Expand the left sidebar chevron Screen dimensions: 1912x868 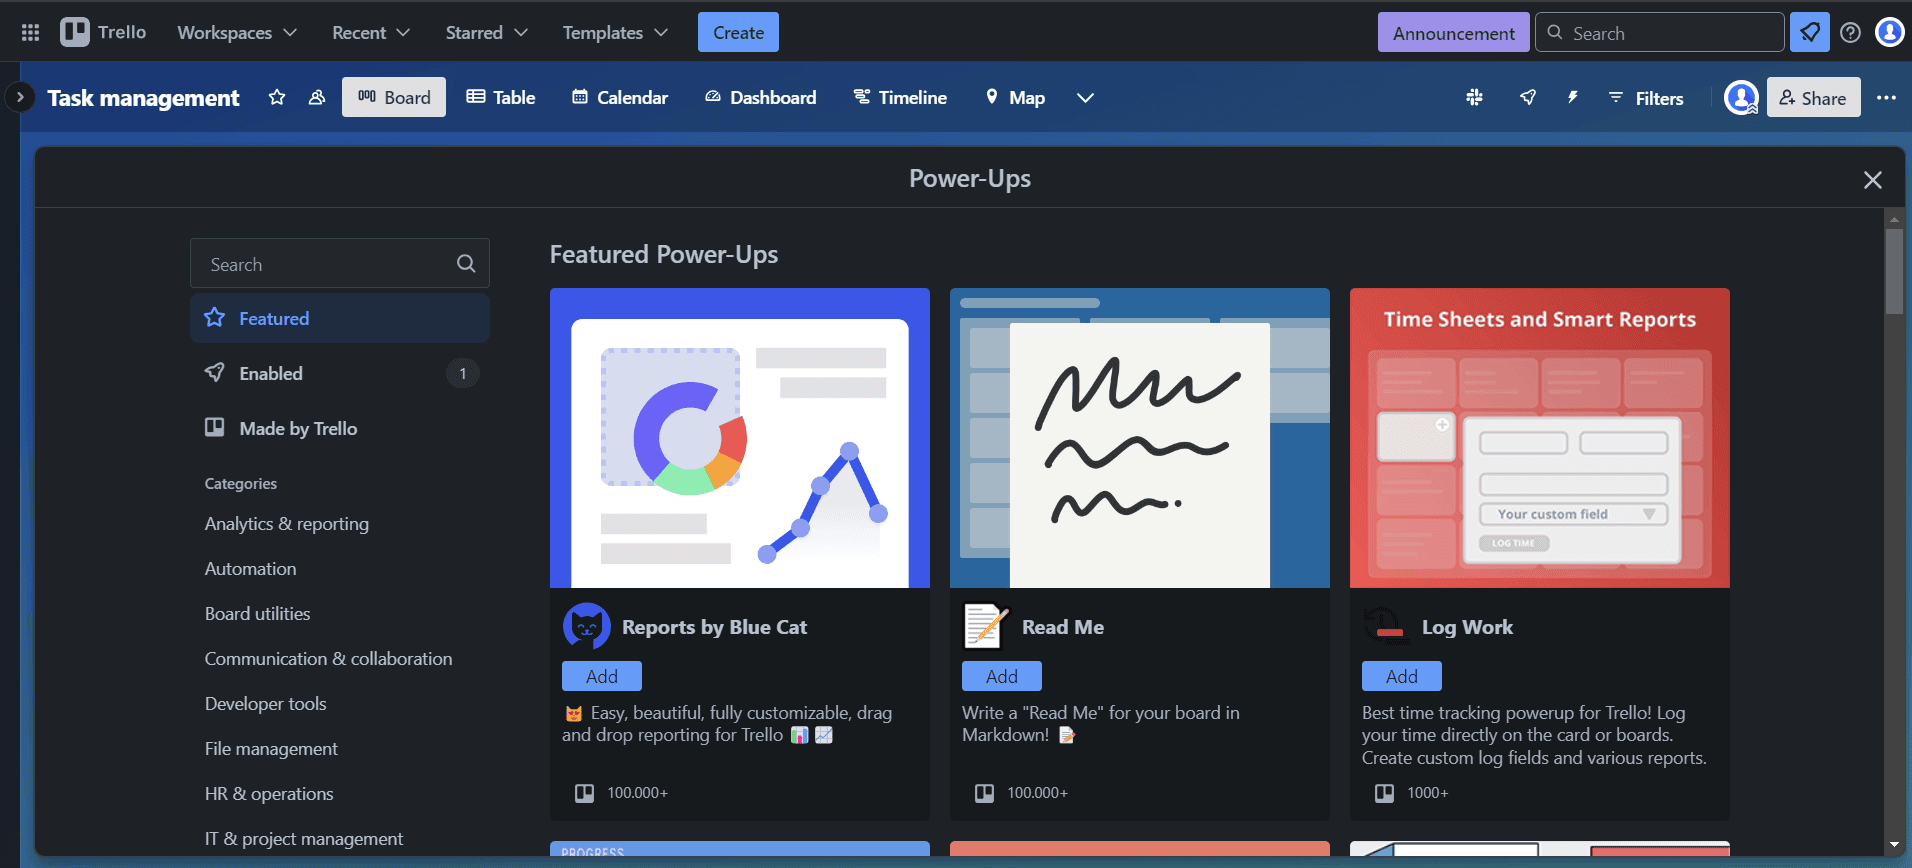19,97
